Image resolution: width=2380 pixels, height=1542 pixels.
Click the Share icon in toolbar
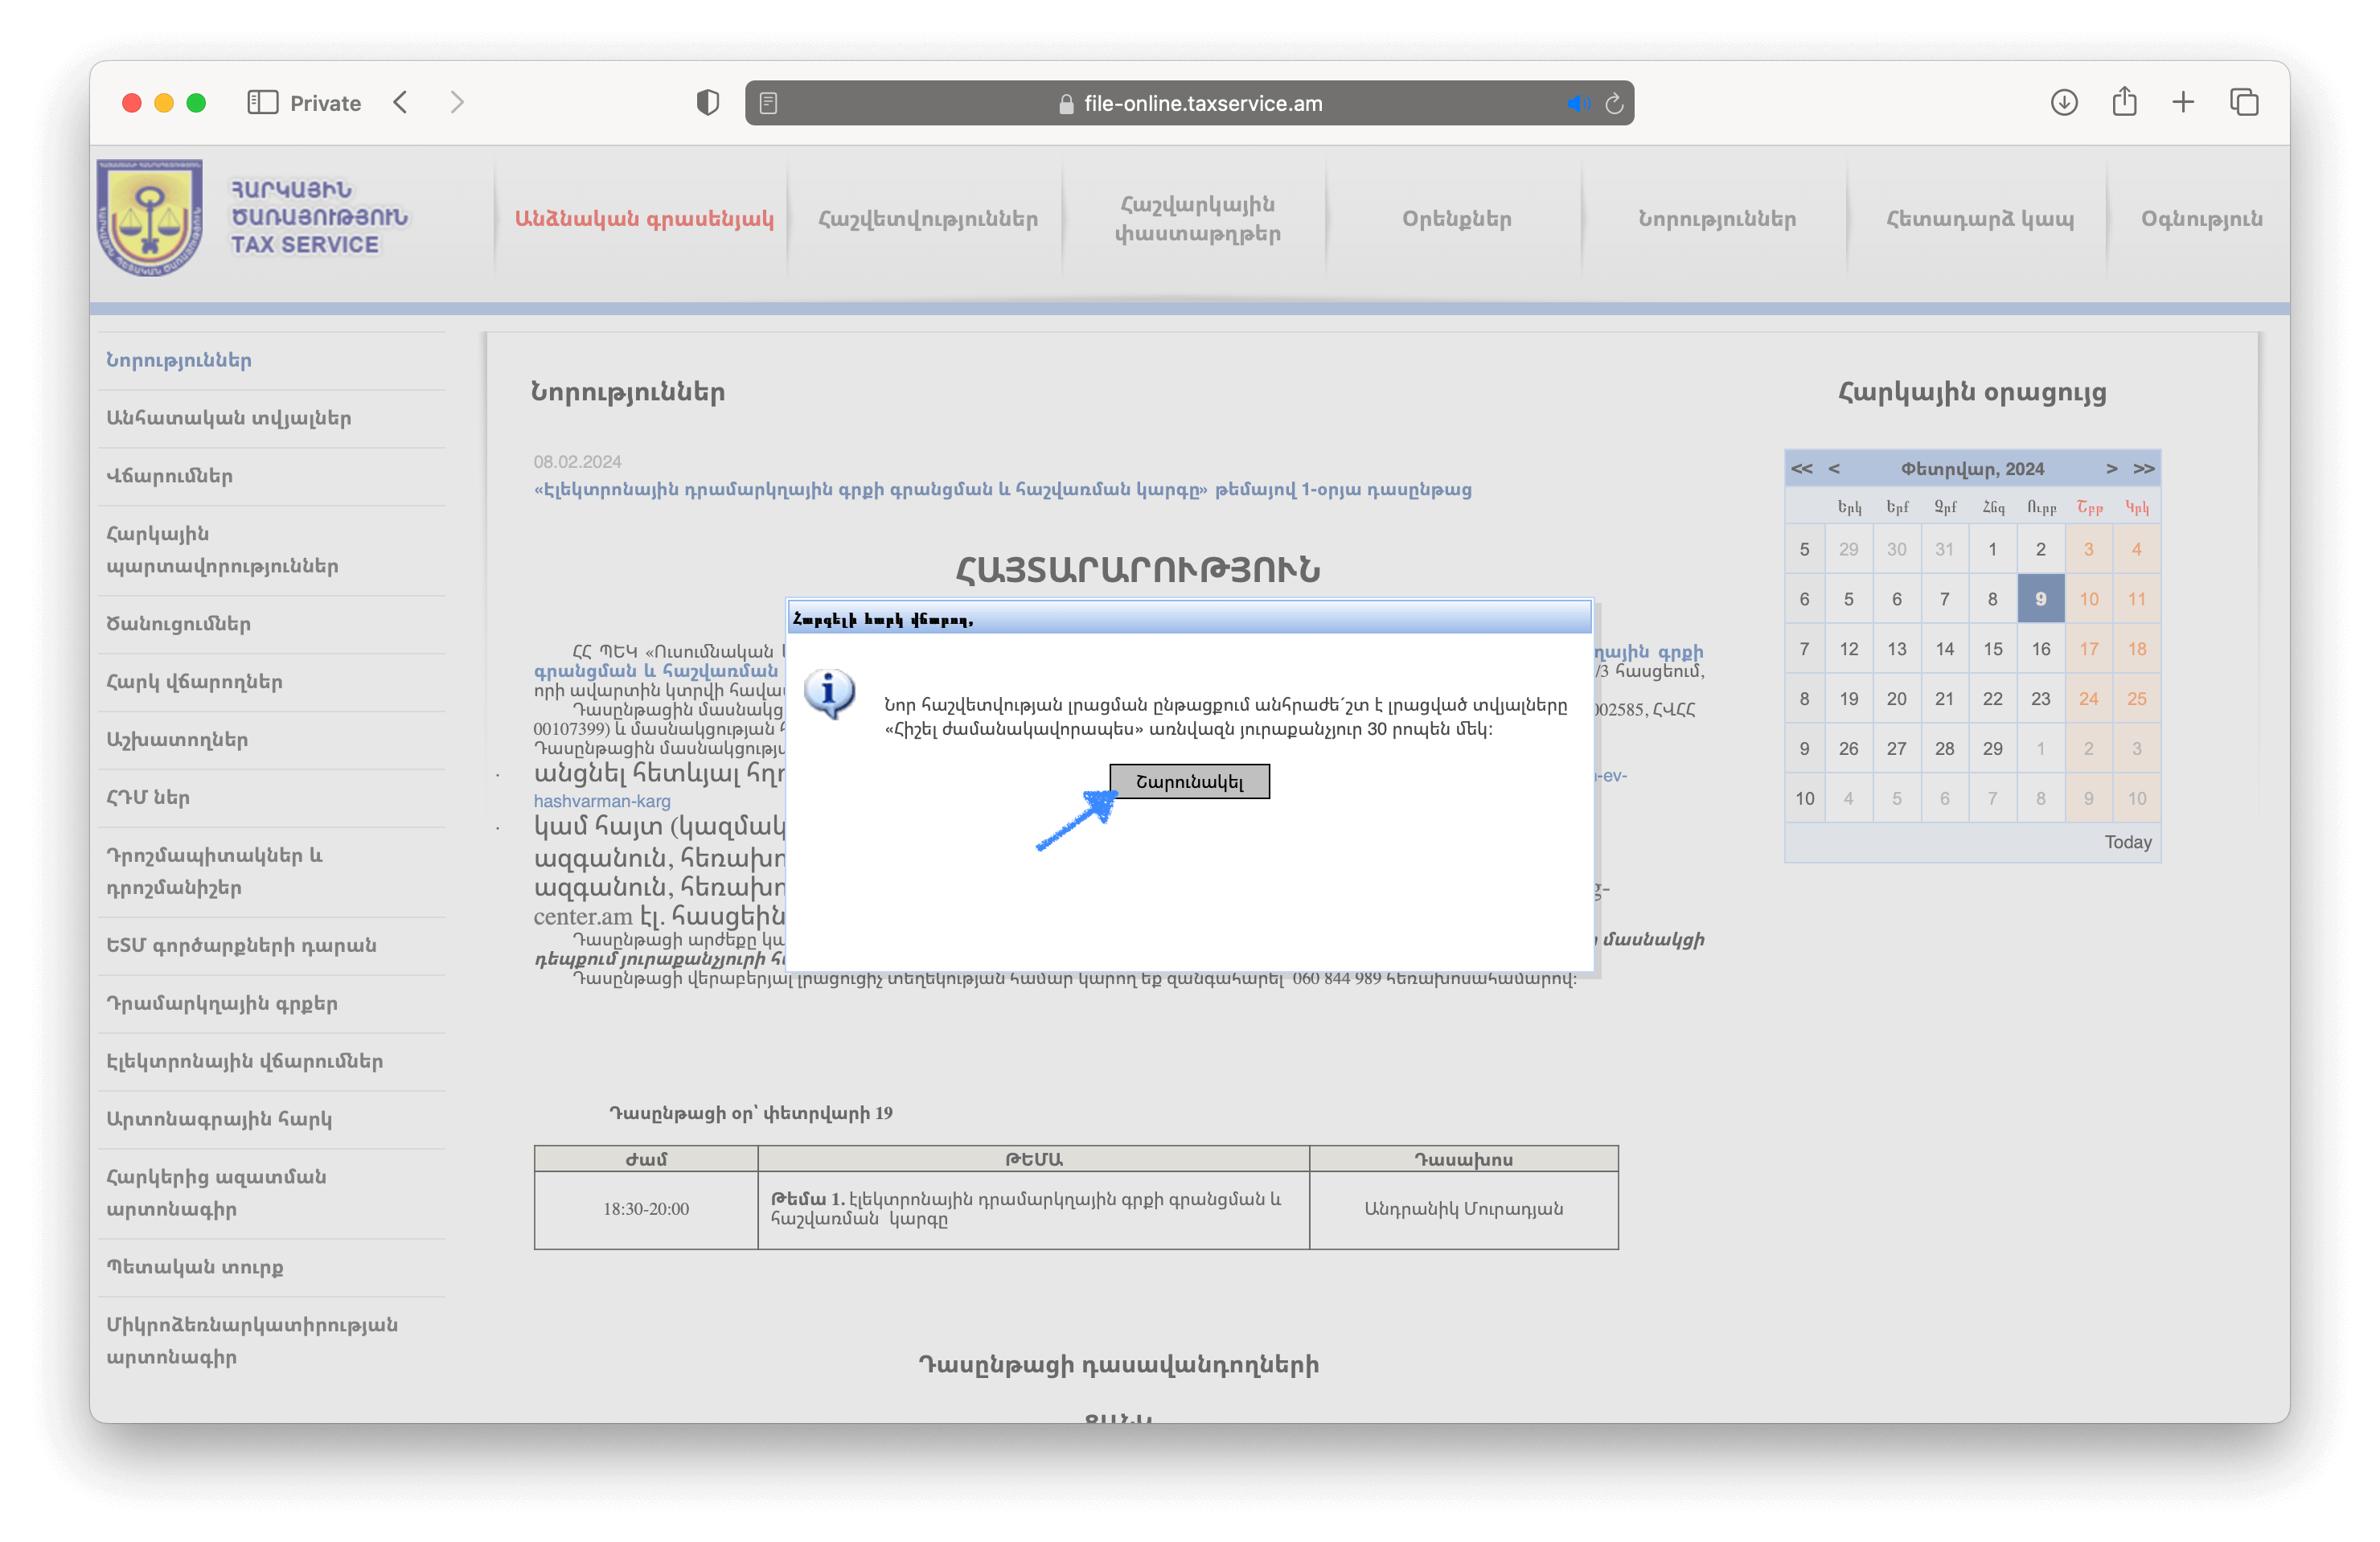coord(2124,102)
